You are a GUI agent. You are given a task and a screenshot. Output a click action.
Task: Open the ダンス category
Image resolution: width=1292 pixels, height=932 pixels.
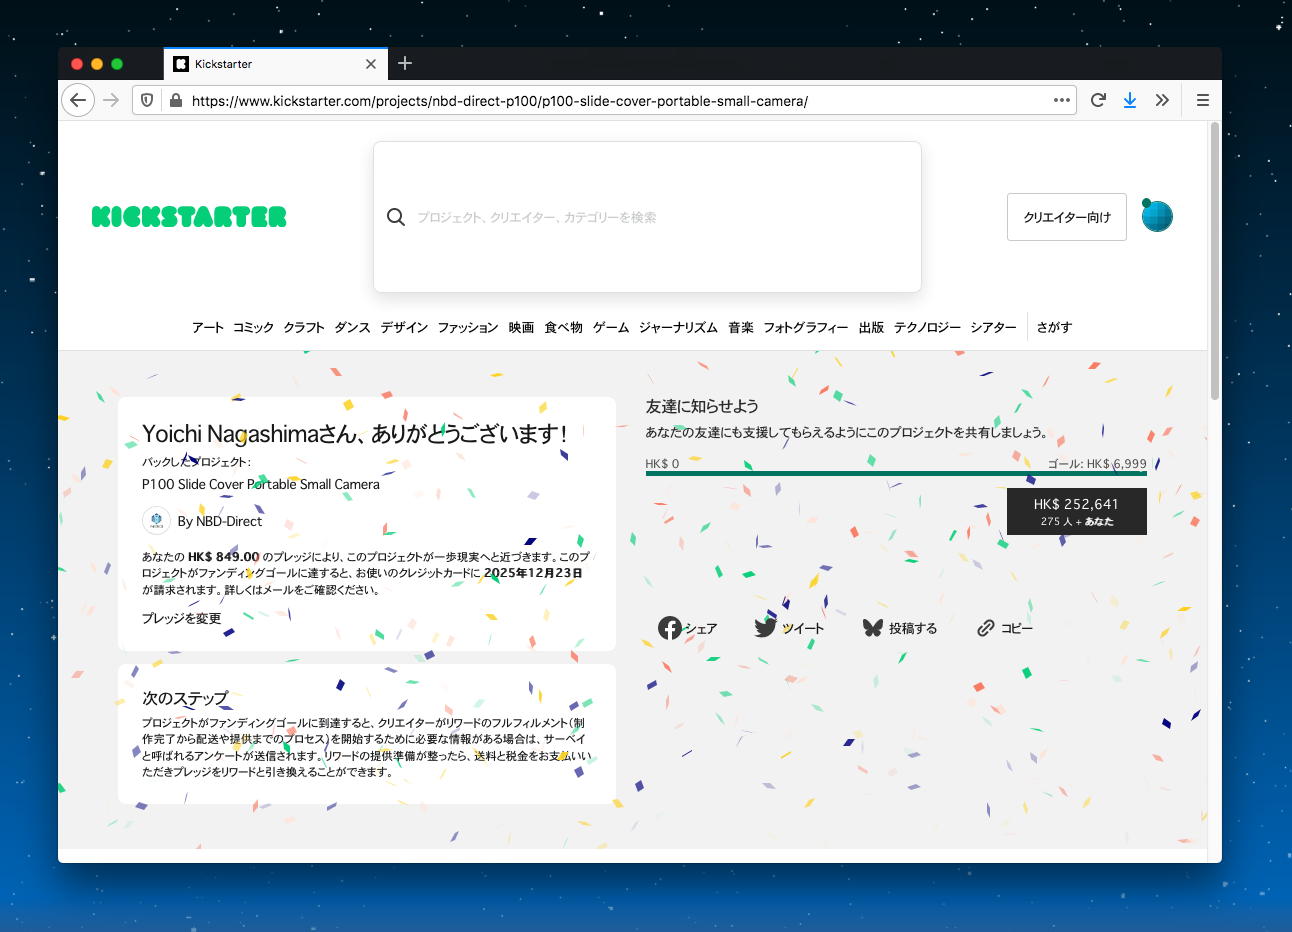[352, 327]
